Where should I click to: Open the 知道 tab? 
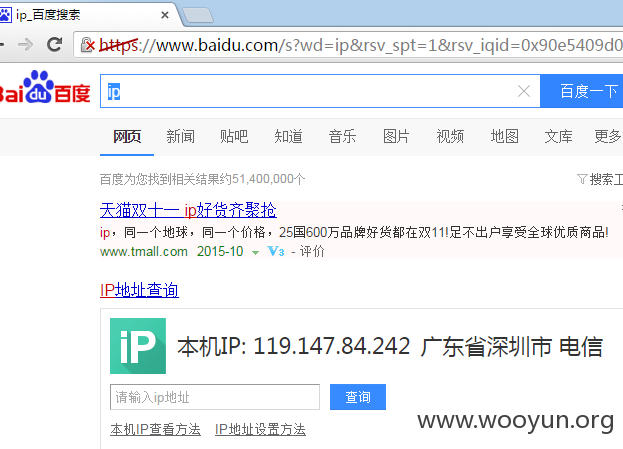coord(288,137)
